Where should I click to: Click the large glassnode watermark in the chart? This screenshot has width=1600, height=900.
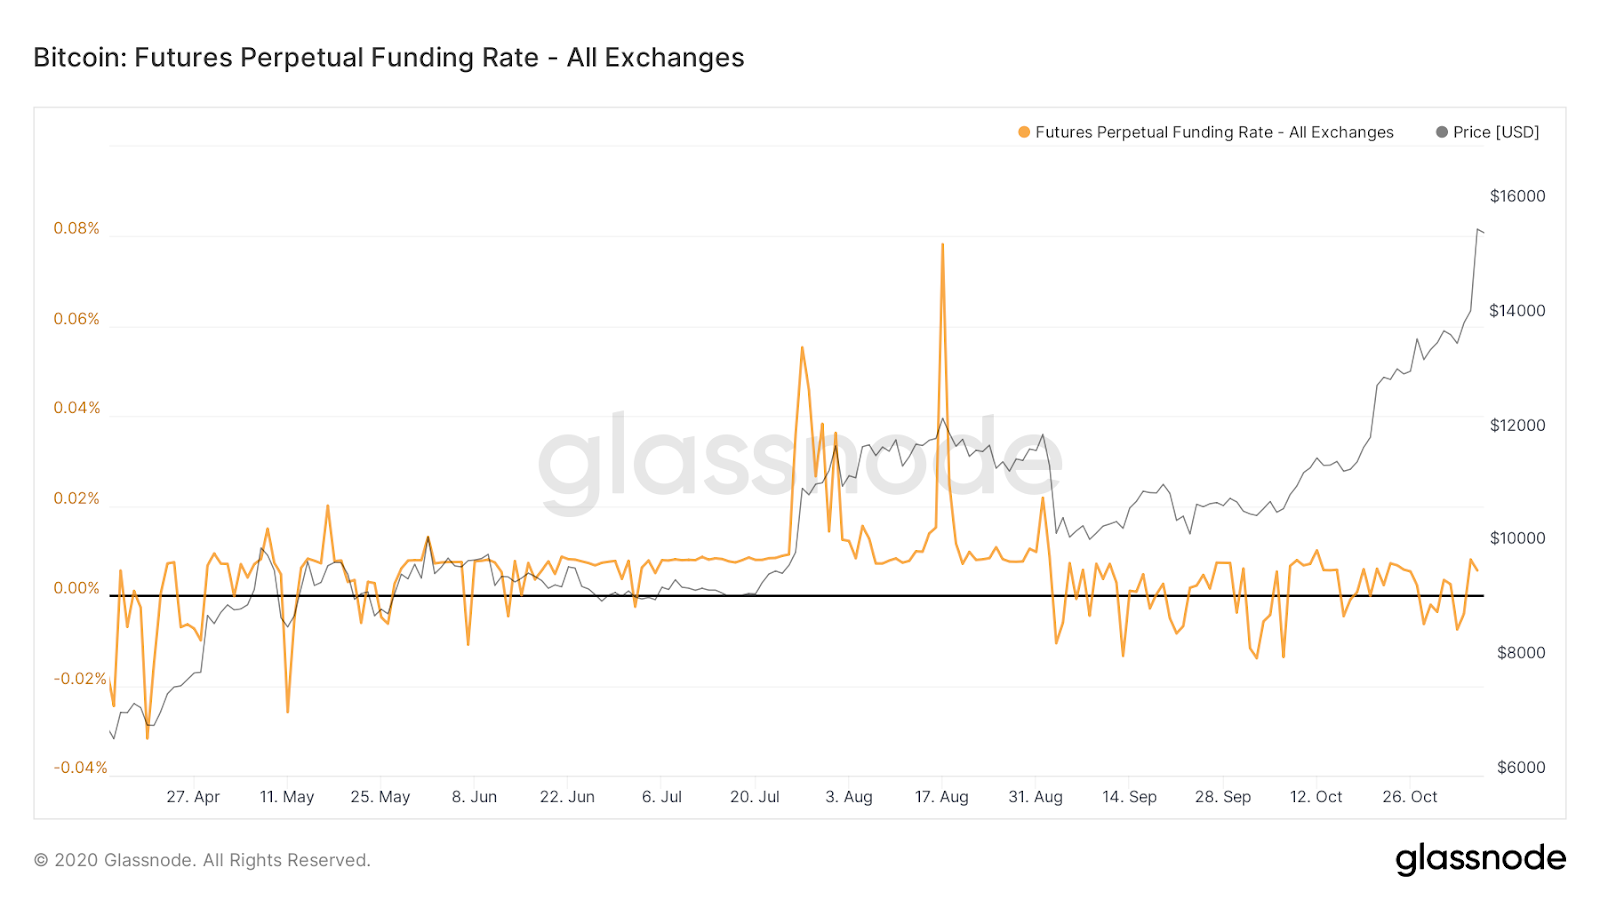800,462
